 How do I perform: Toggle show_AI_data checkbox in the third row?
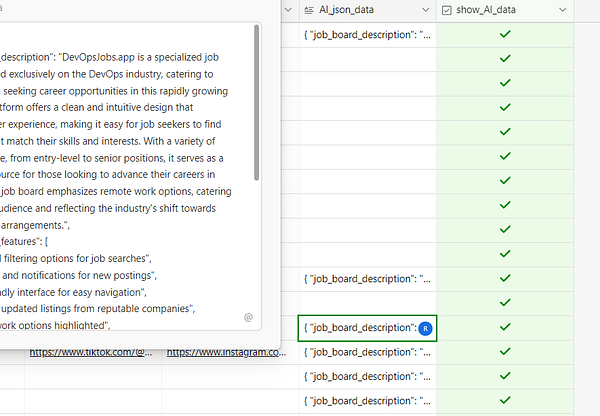505,83
